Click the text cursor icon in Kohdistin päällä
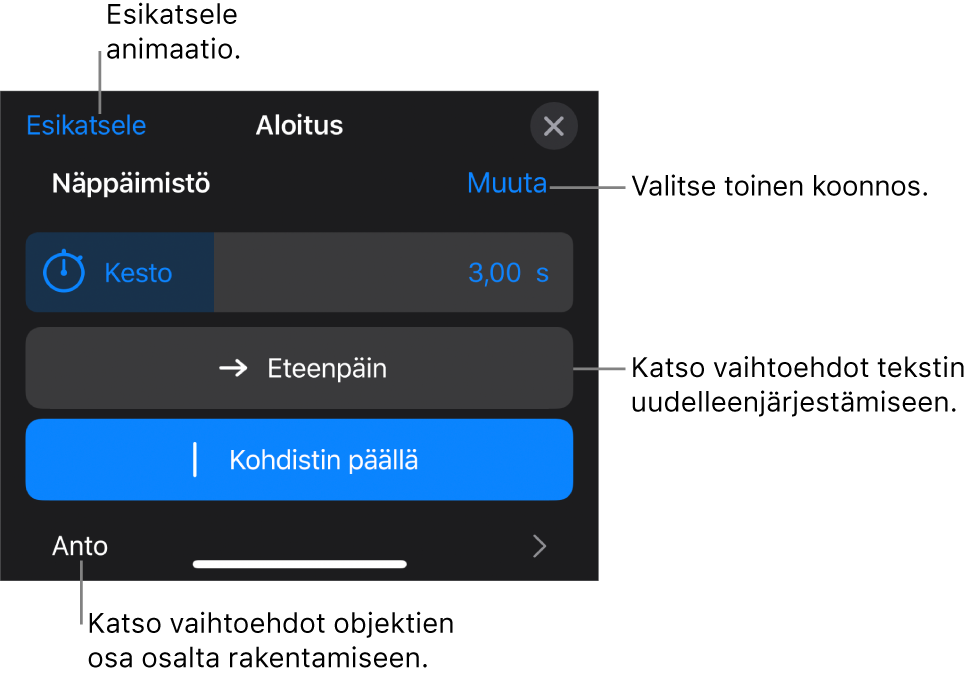The width and height of the screenshot is (974, 676). pyautogui.click(x=198, y=459)
